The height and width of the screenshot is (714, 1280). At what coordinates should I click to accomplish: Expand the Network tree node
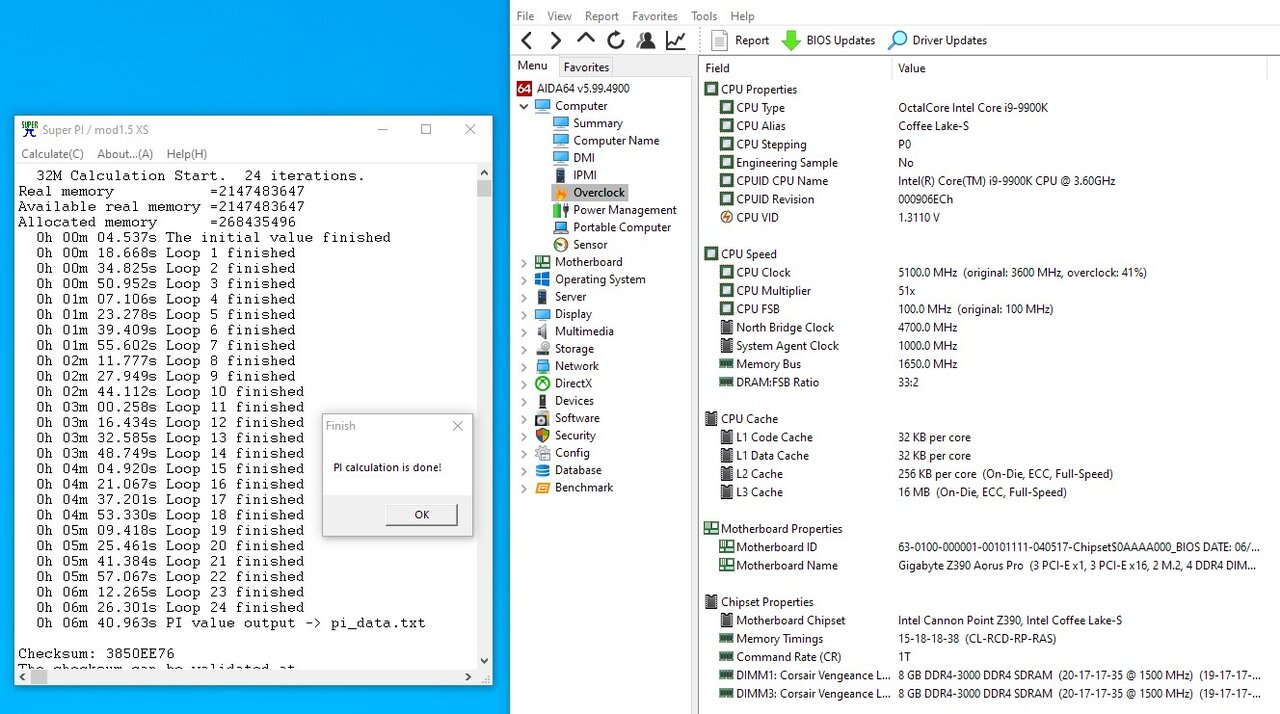[x=523, y=366]
